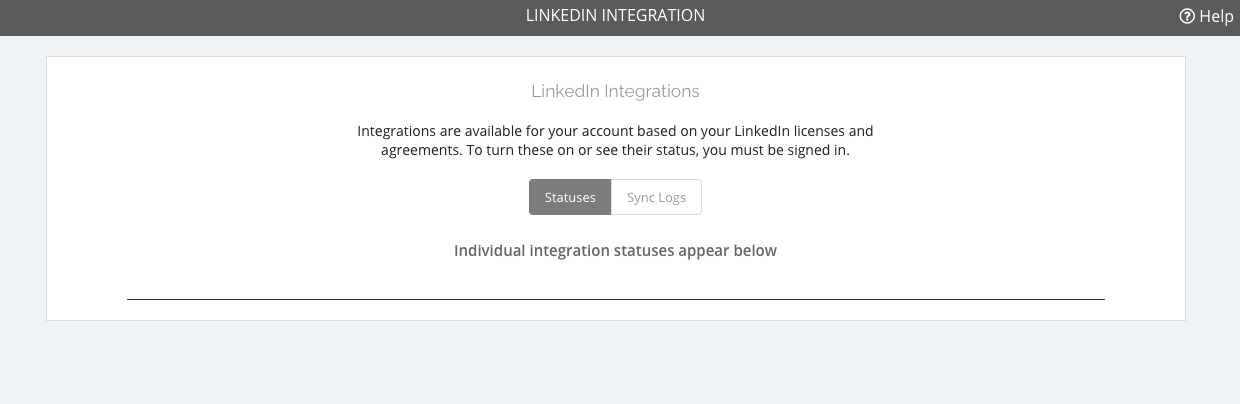Click the word 'Sync' in Sync Logs
1240x404 pixels.
coord(641,197)
